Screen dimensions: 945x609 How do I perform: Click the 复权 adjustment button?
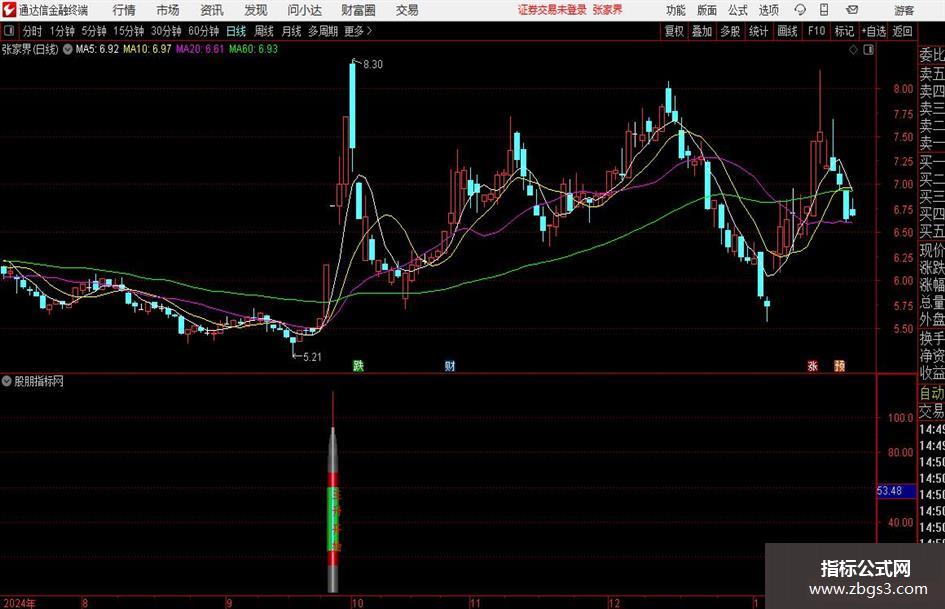[674, 31]
